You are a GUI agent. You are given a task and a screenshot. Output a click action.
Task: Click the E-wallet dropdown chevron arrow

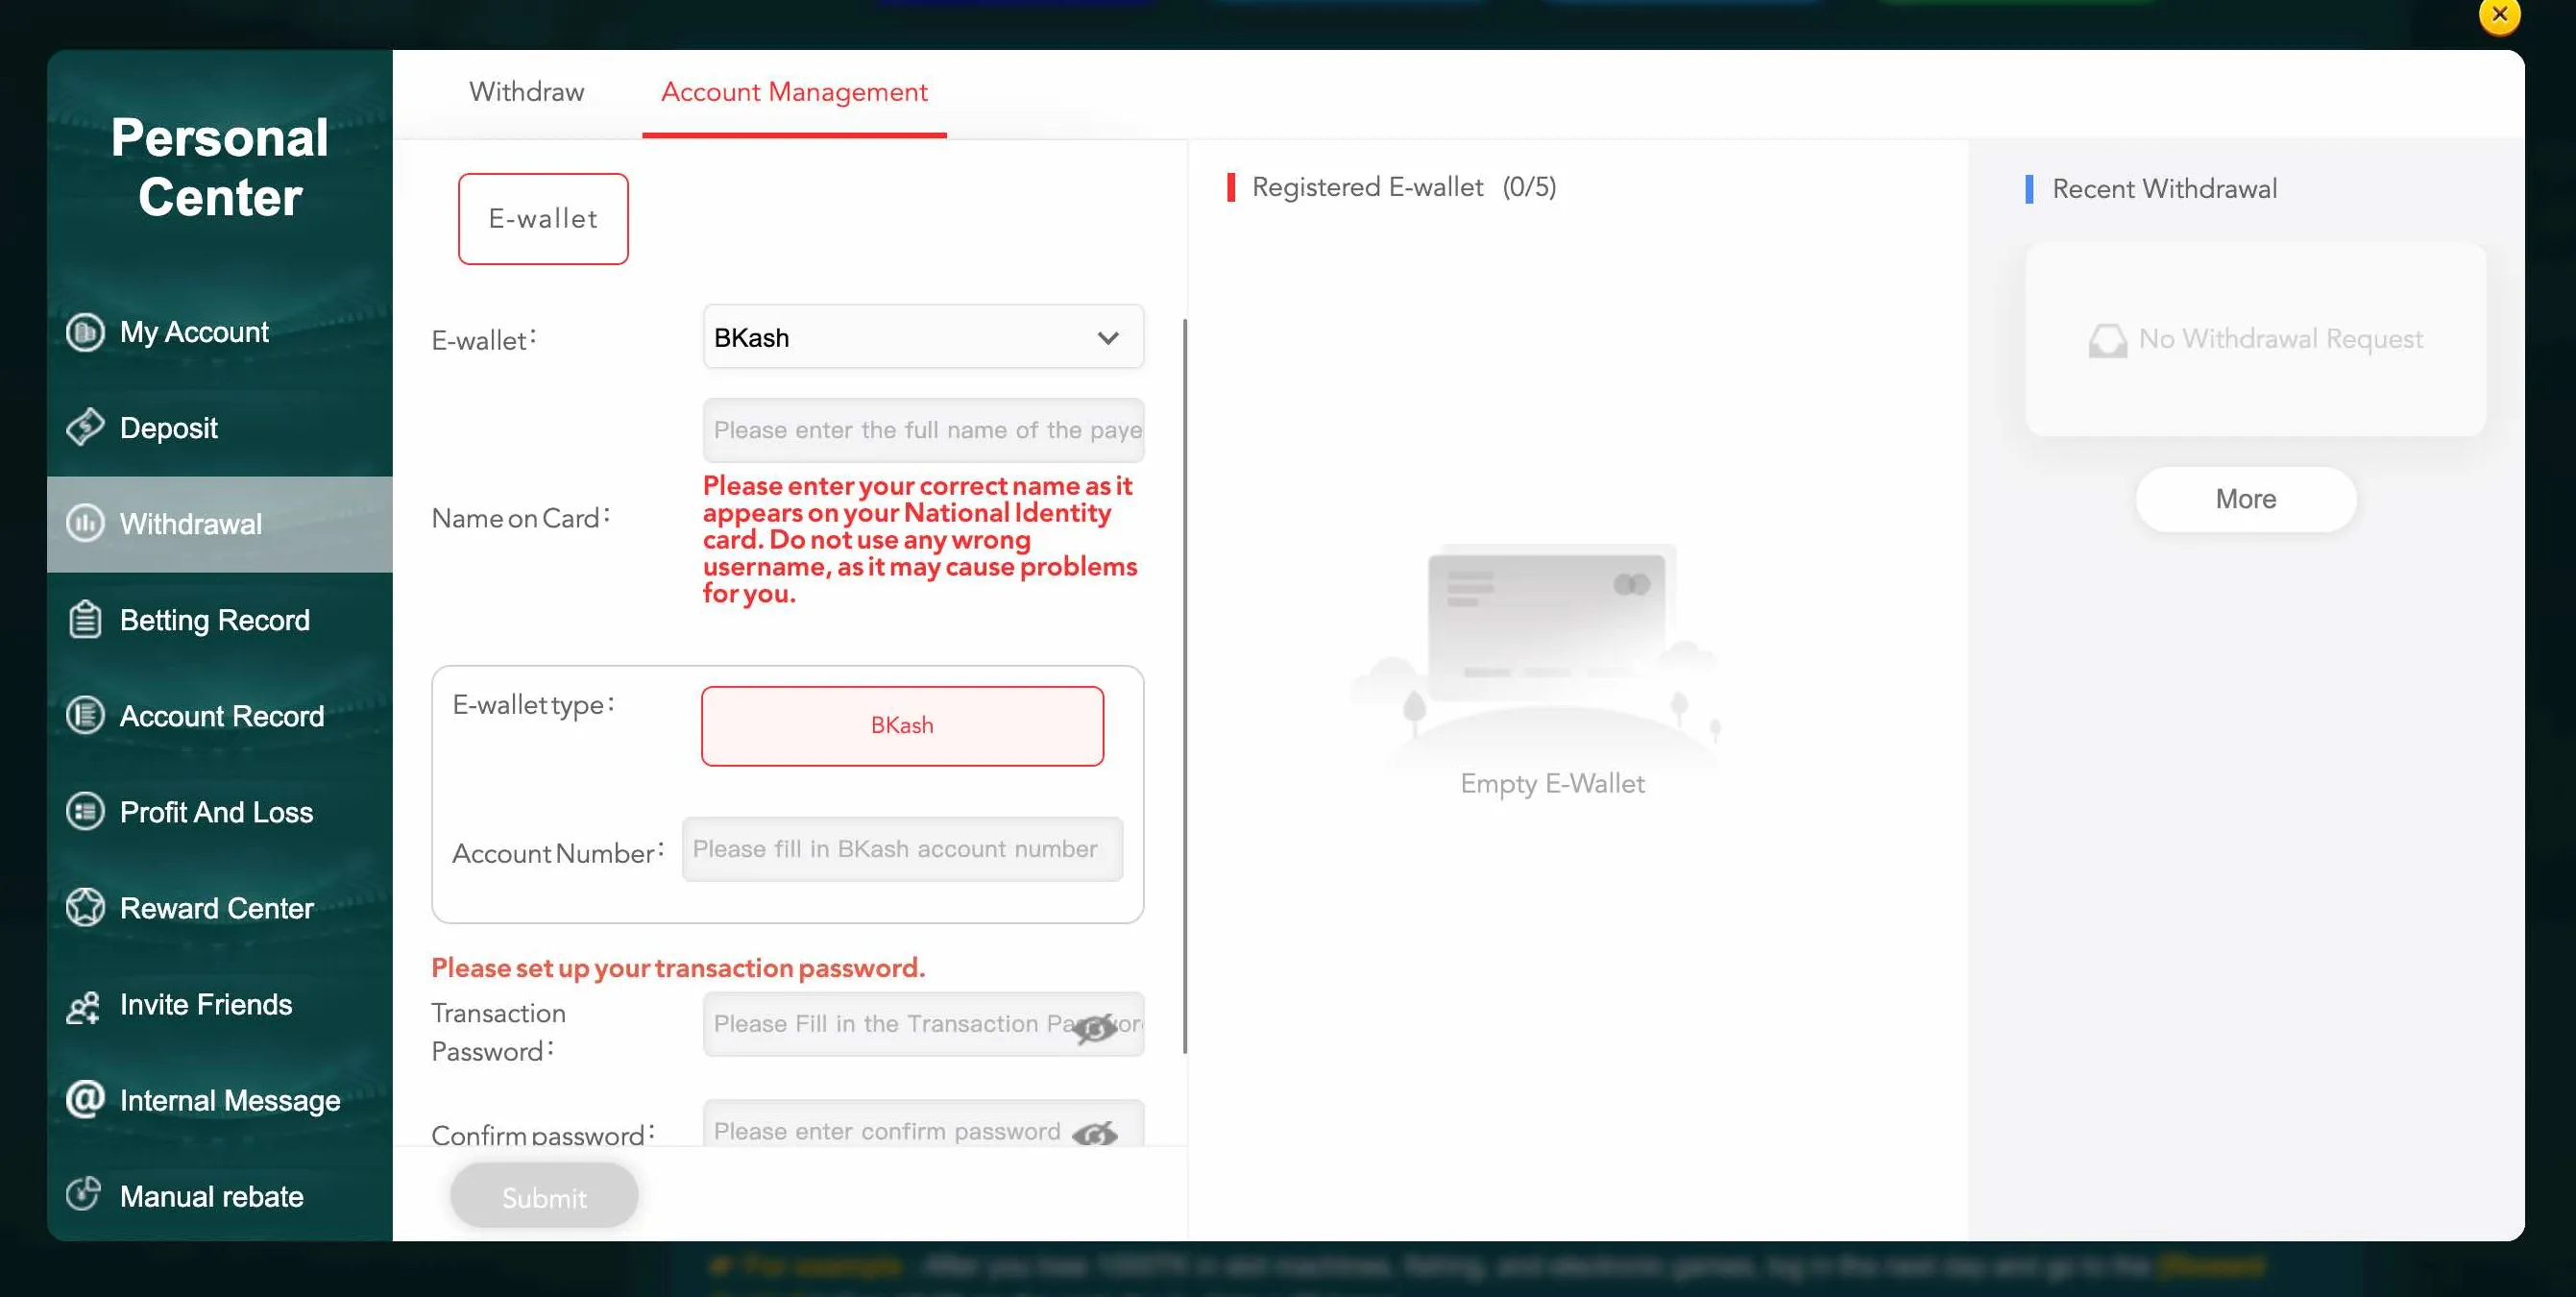click(x=1108, y=338)
